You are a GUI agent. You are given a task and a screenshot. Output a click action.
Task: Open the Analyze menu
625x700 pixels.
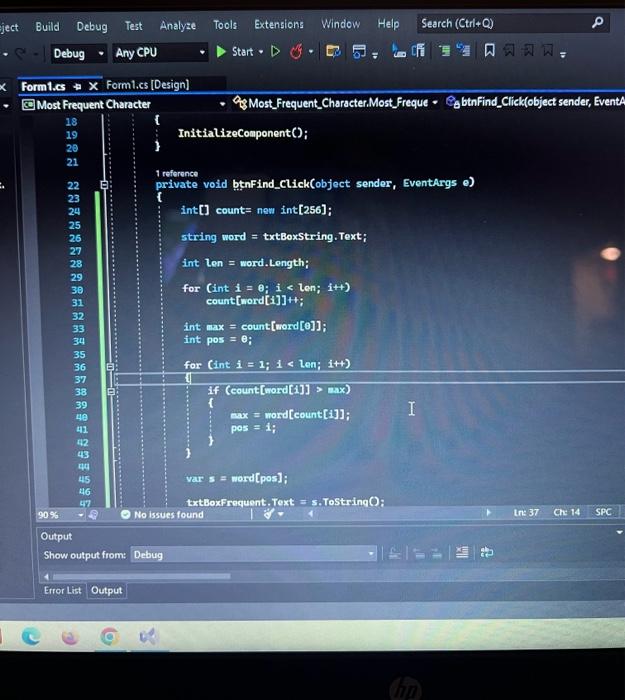coord(178,25)
